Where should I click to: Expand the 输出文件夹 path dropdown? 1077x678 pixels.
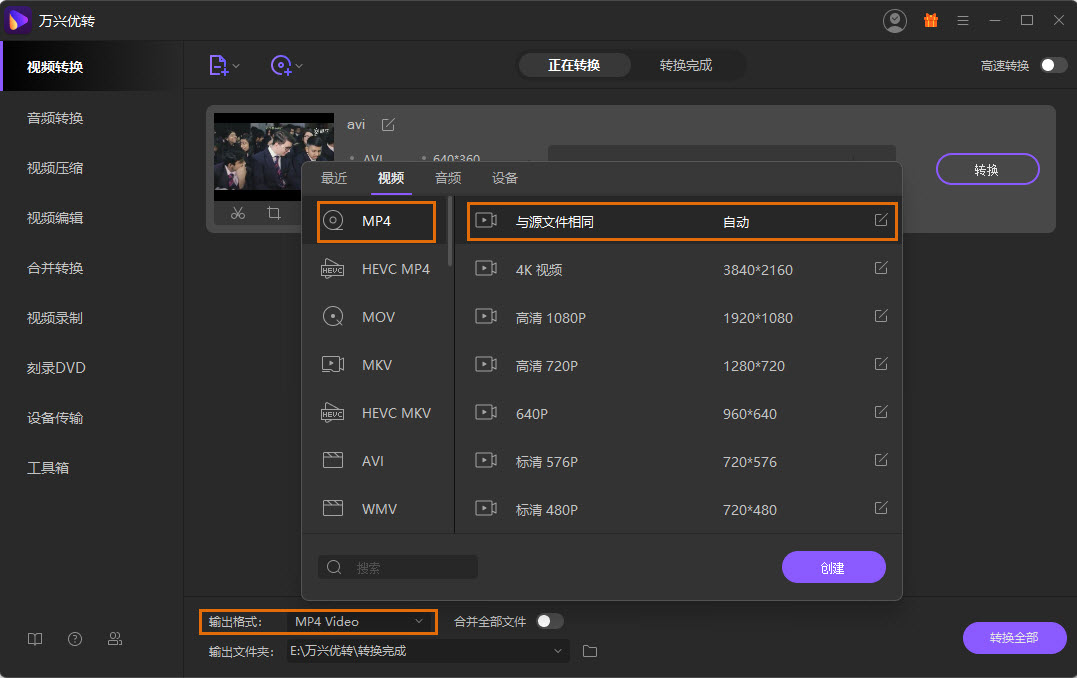558,650
